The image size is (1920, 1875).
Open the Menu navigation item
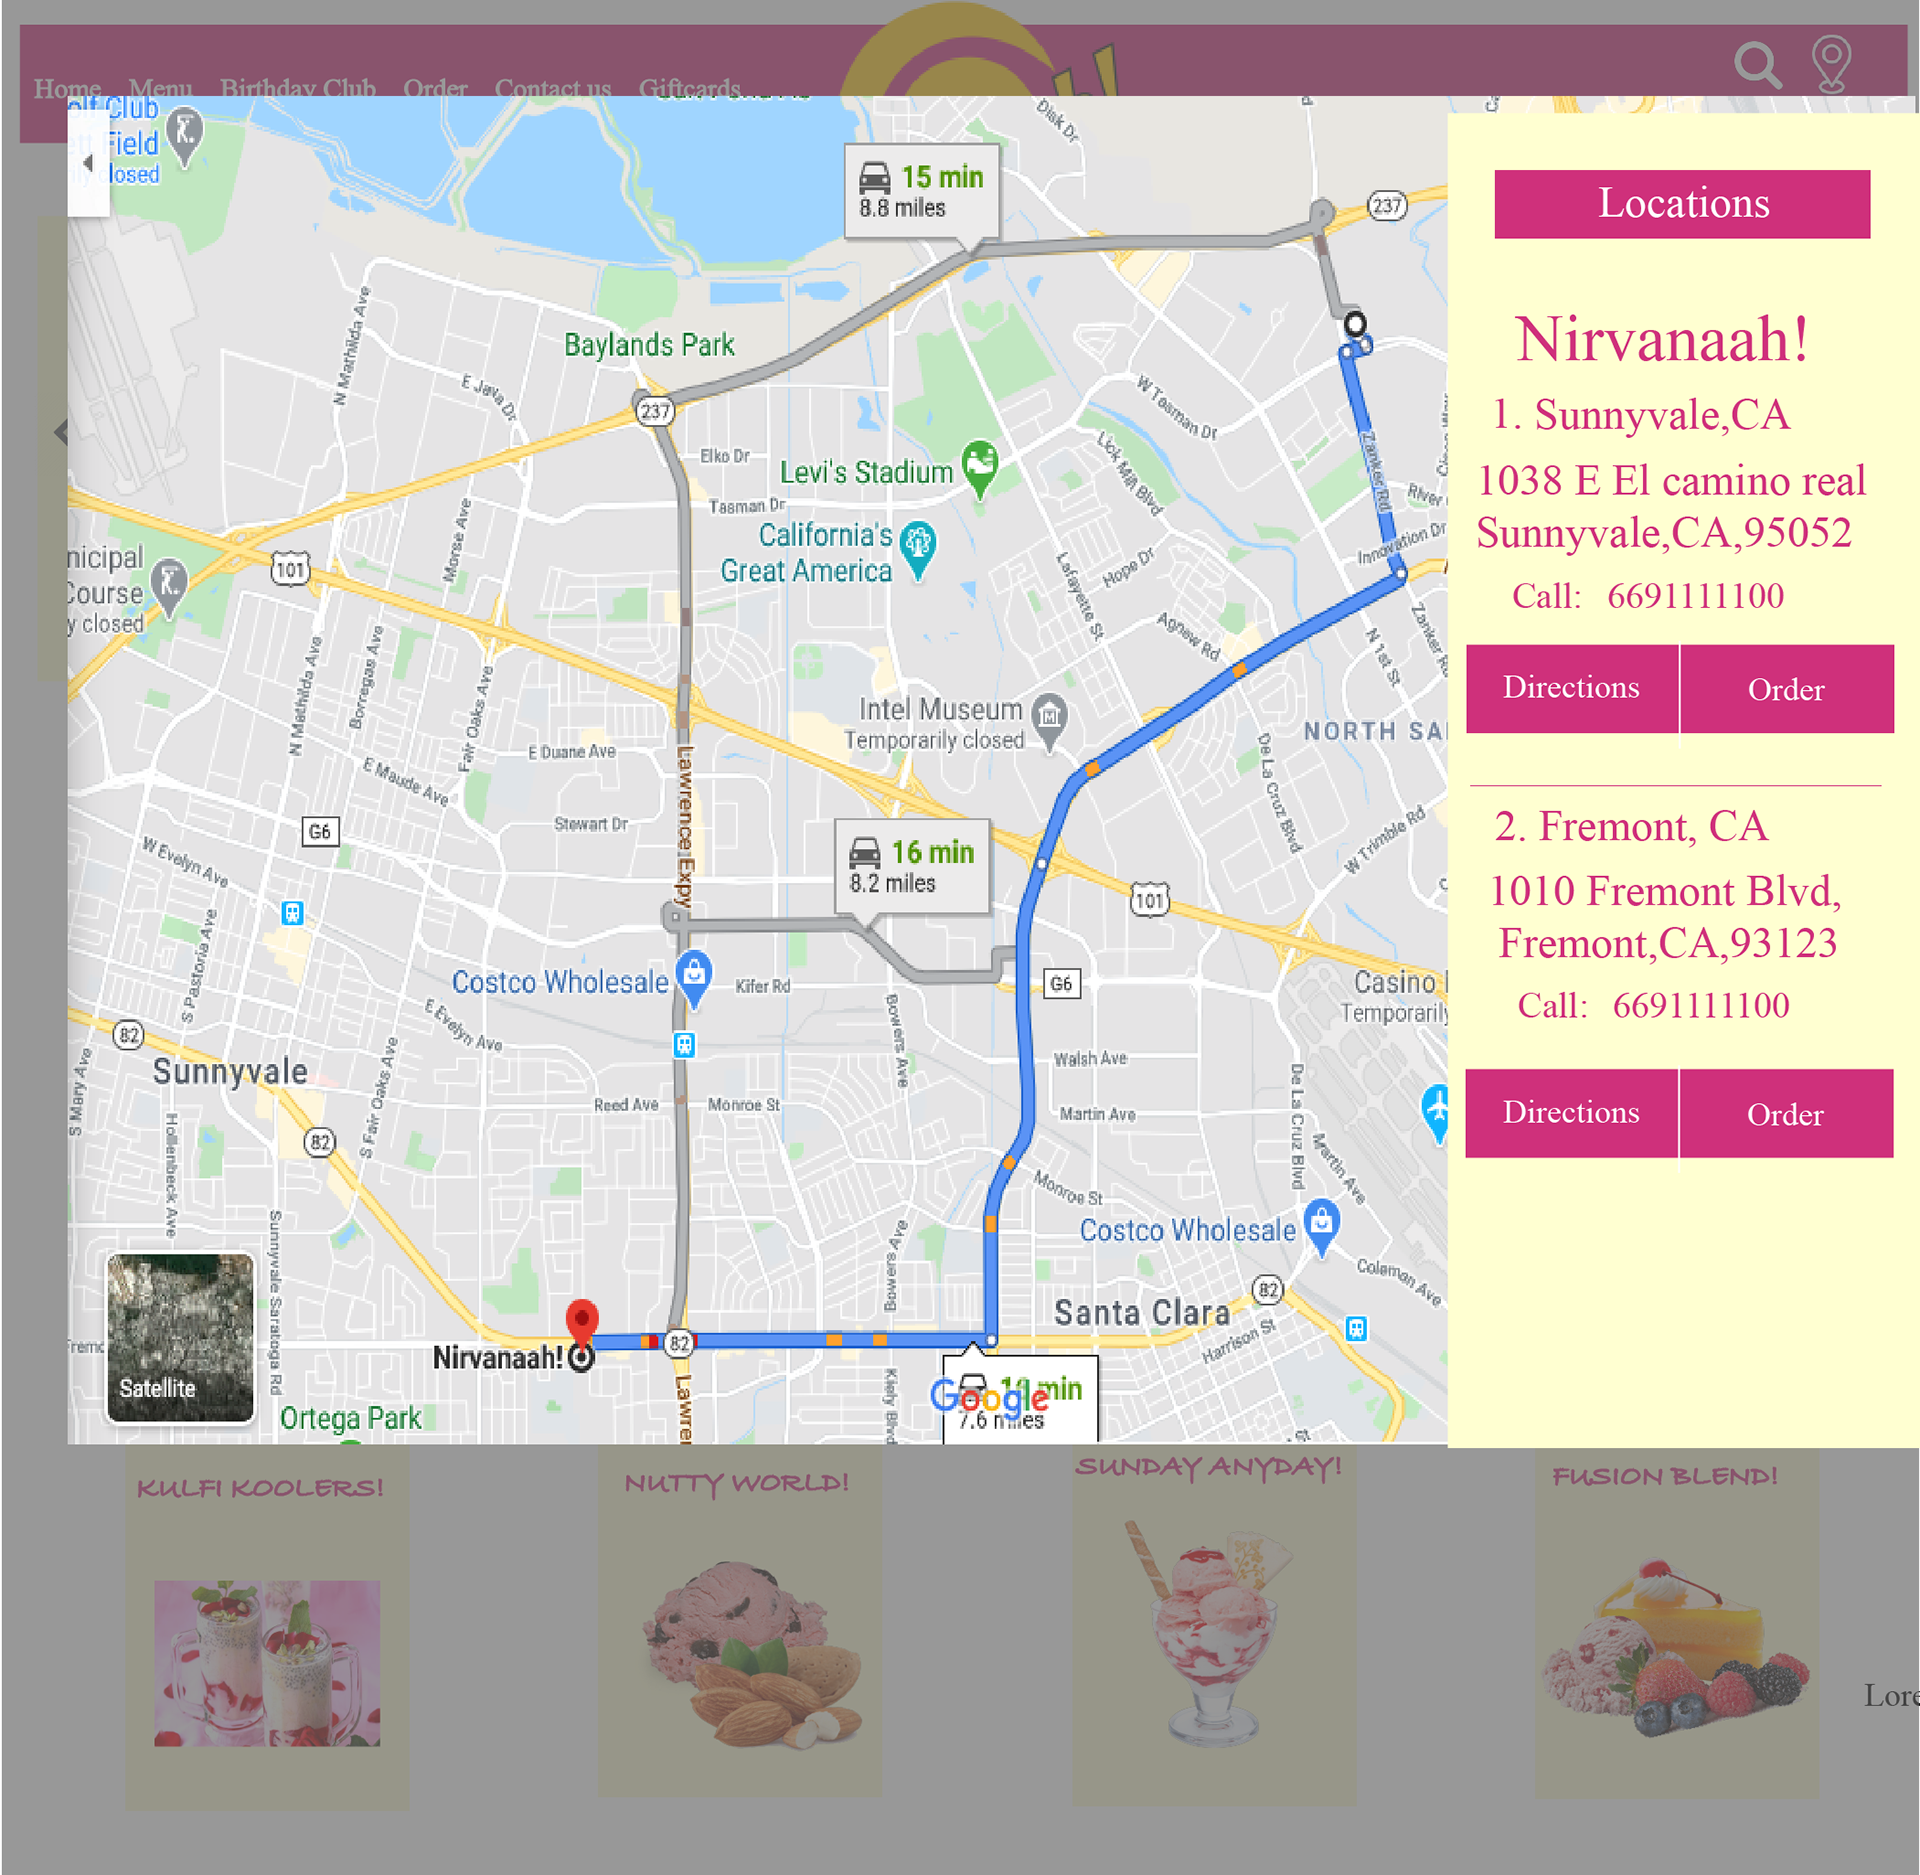(160, 87)
